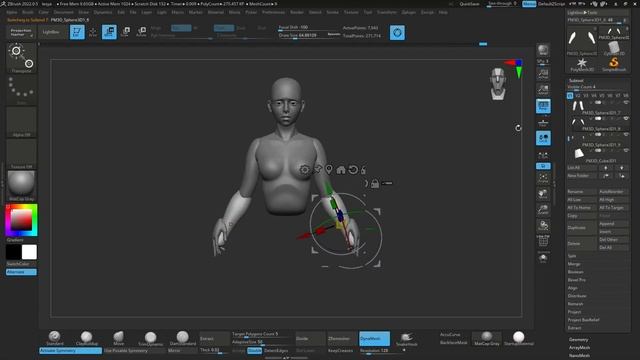
Task: Toggle the Gizmo 3D button
Action: click(397, 33)
